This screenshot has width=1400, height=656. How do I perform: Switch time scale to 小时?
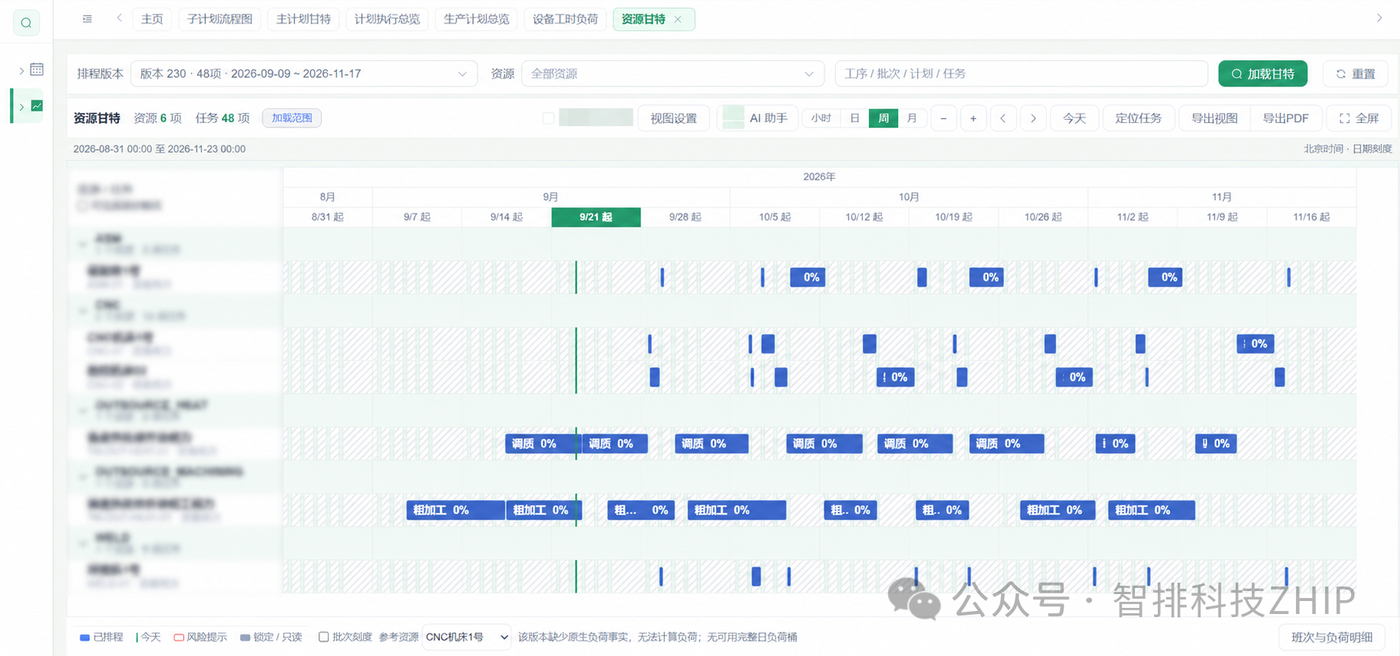click(x=821, y=118)
